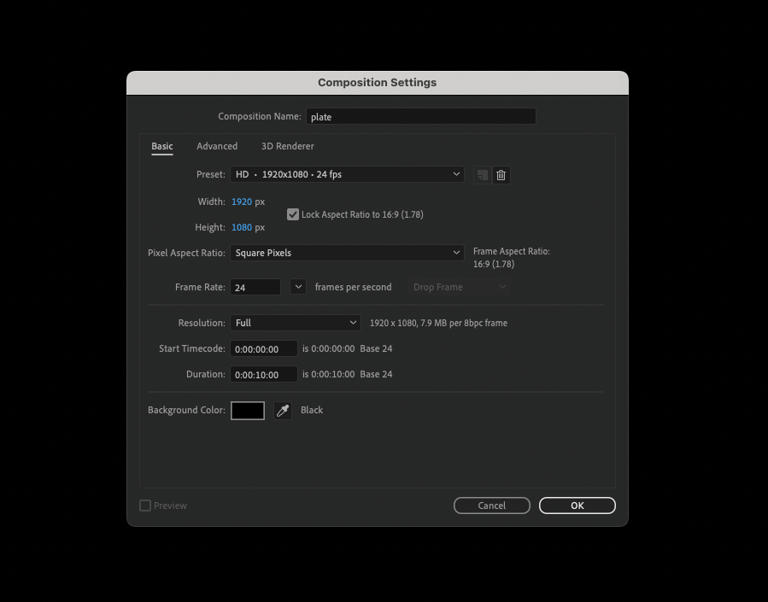The width and height of the screenshot is (768, 602).
Task: Click the Composition Name text field
Action: pos(420,117)
